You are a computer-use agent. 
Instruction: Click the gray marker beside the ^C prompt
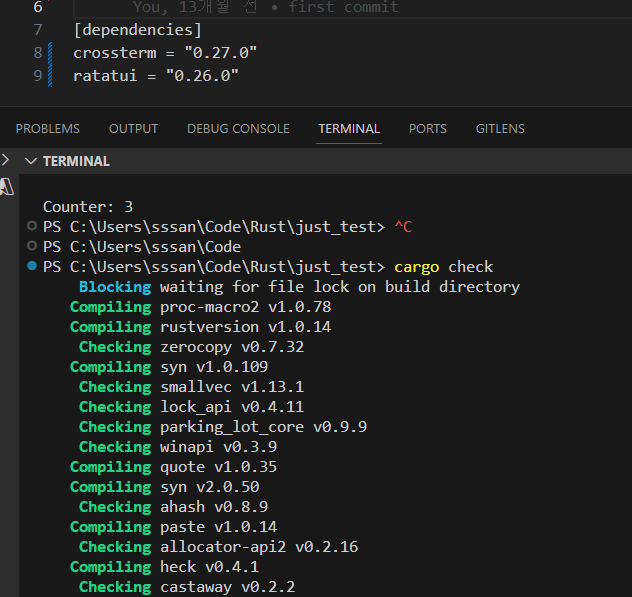33,227
